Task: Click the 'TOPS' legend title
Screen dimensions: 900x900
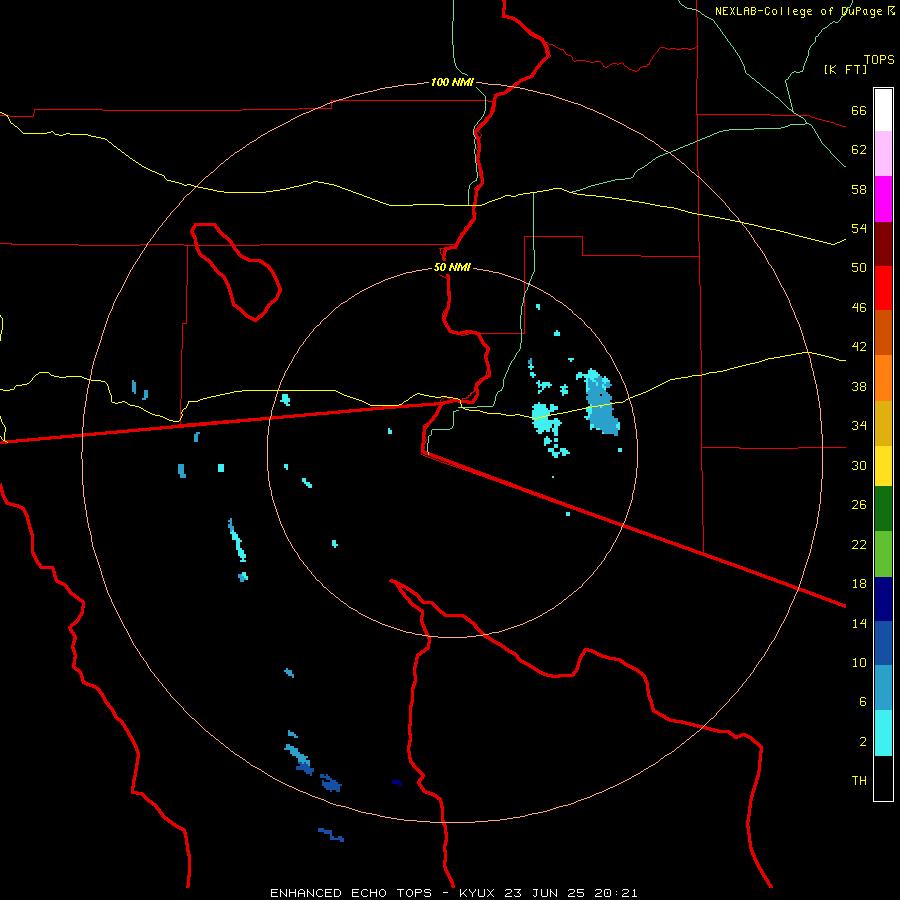Action: (879, 60)
